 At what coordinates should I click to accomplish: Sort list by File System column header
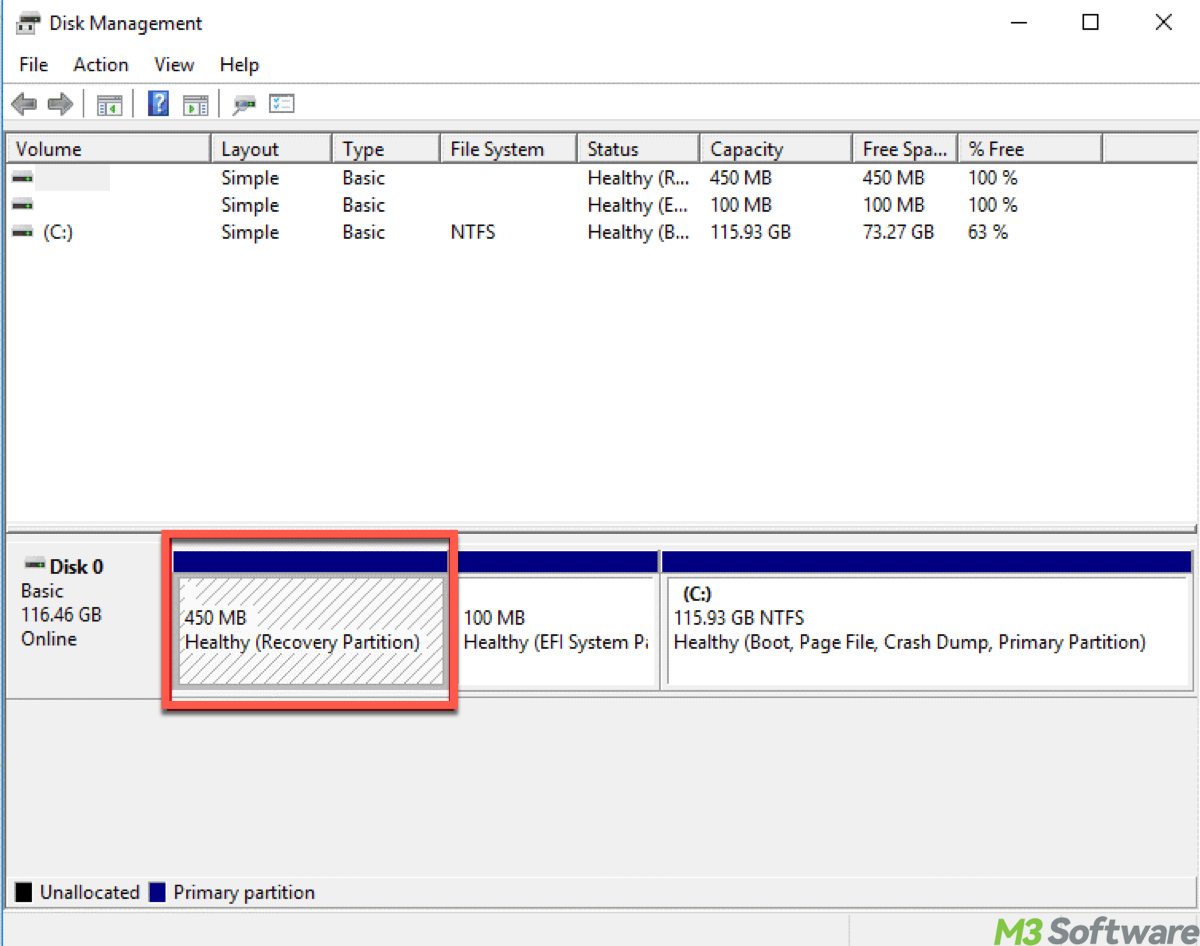point(507,149)
